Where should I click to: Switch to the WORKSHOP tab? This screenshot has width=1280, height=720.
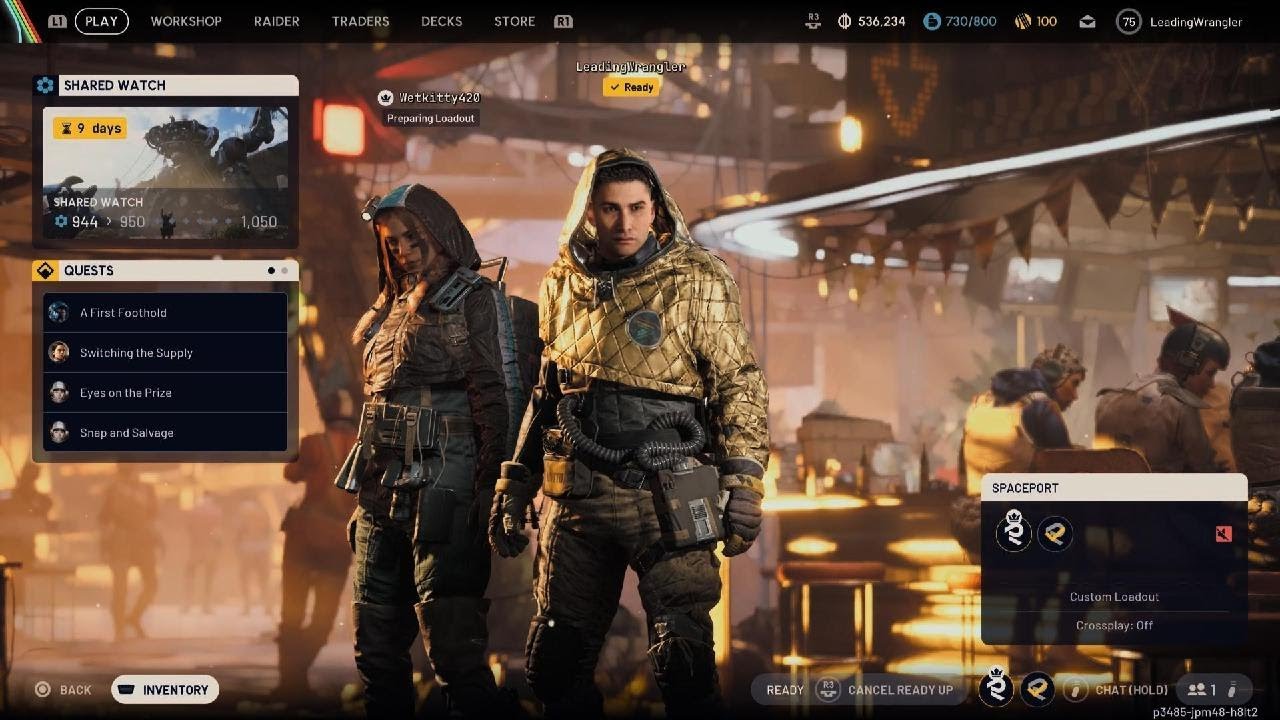pyautogui.click(x=186, y=21)
